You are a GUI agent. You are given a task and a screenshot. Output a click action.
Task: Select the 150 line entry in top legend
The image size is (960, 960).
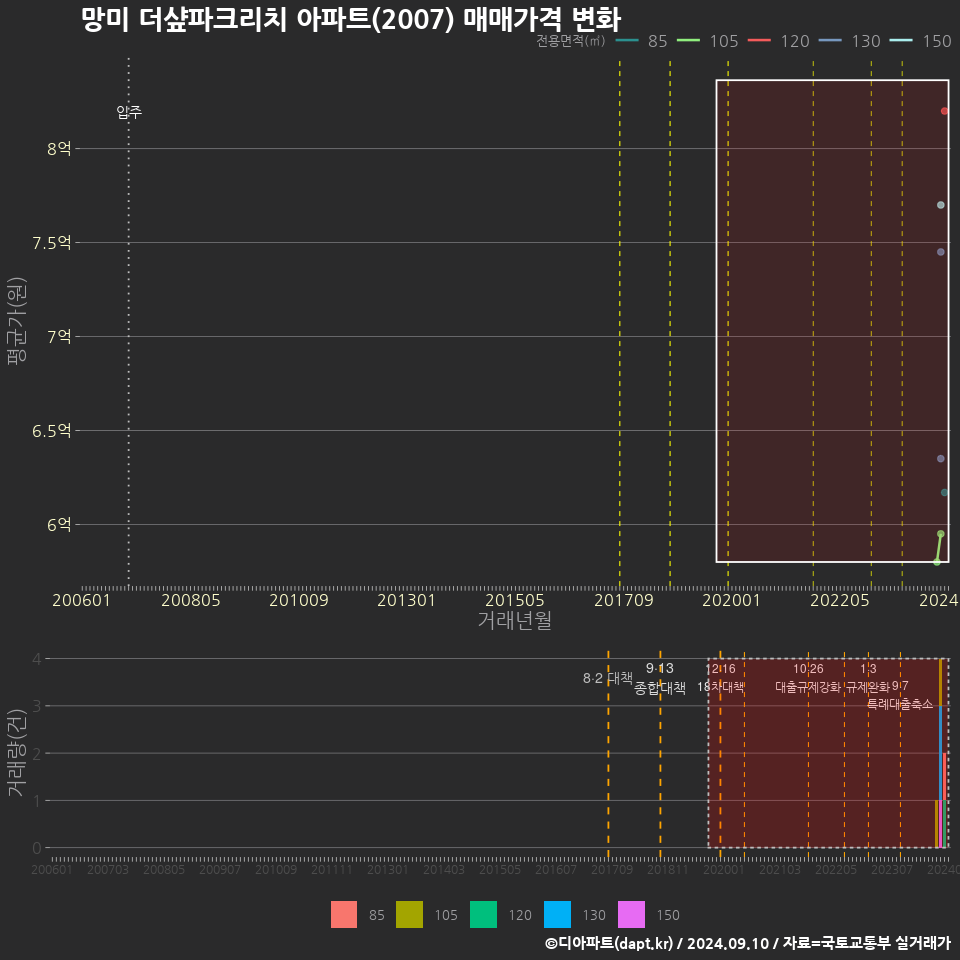tap(920, 41)
